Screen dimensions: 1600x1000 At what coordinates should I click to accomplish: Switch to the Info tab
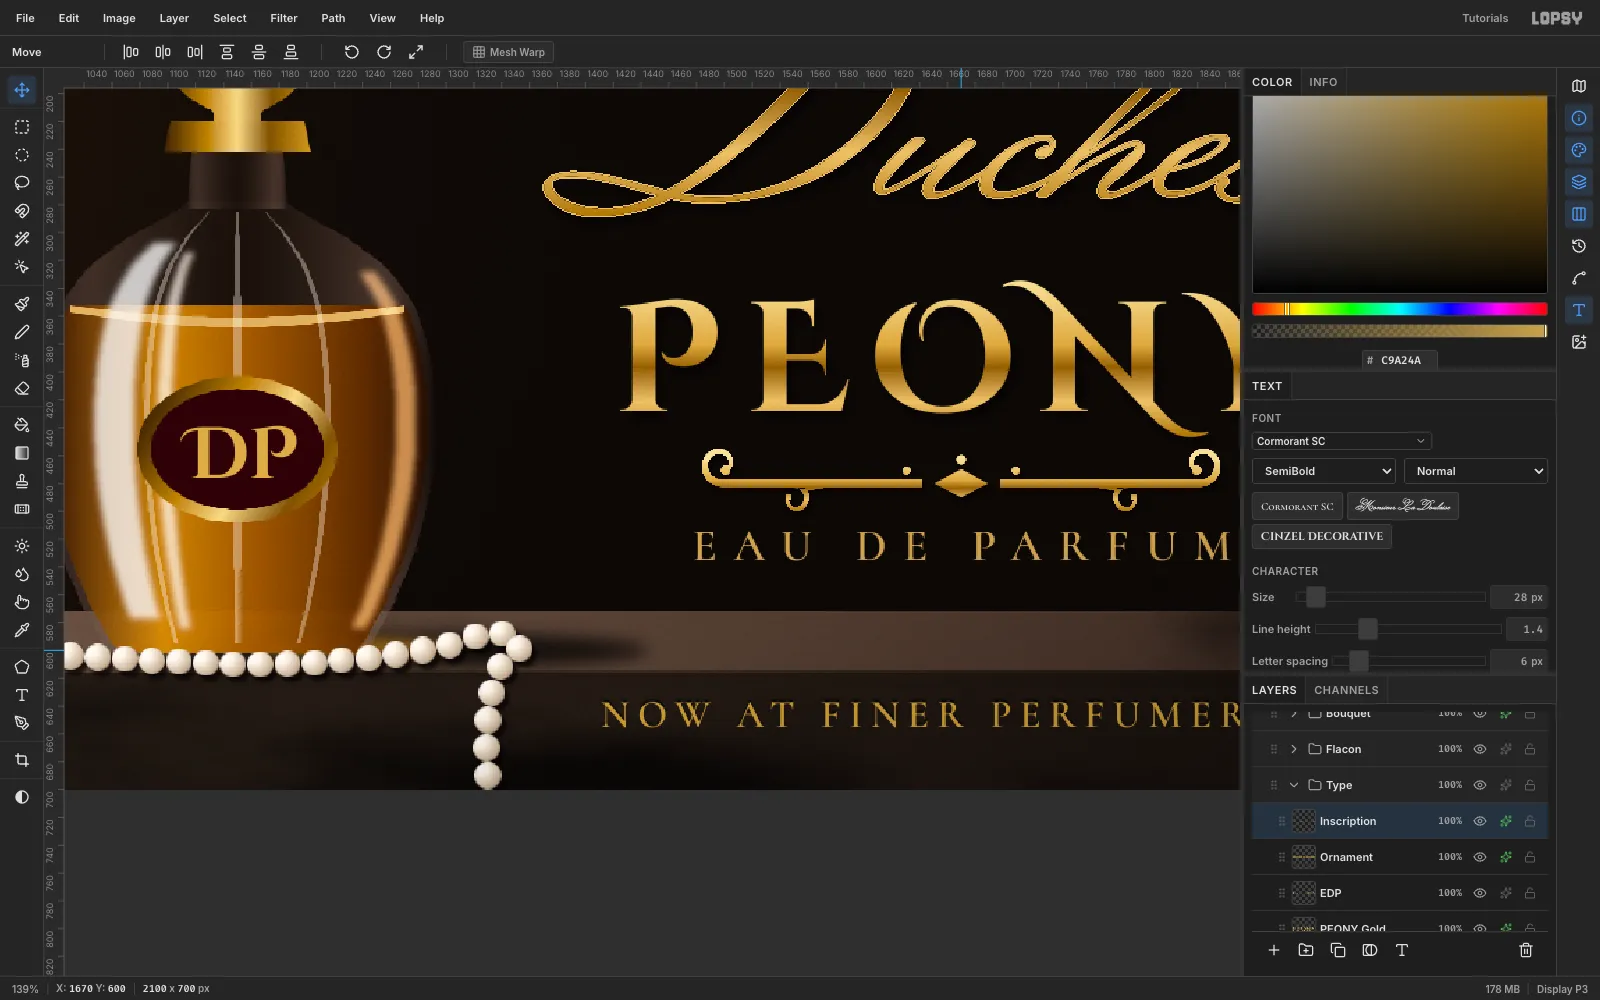click(1323, 82)
